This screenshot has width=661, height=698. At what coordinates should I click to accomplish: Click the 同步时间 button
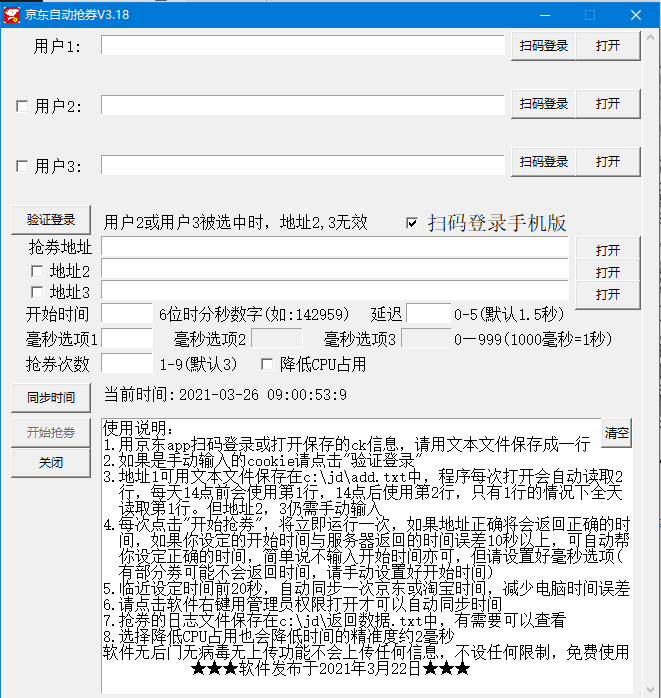(51, 398)
